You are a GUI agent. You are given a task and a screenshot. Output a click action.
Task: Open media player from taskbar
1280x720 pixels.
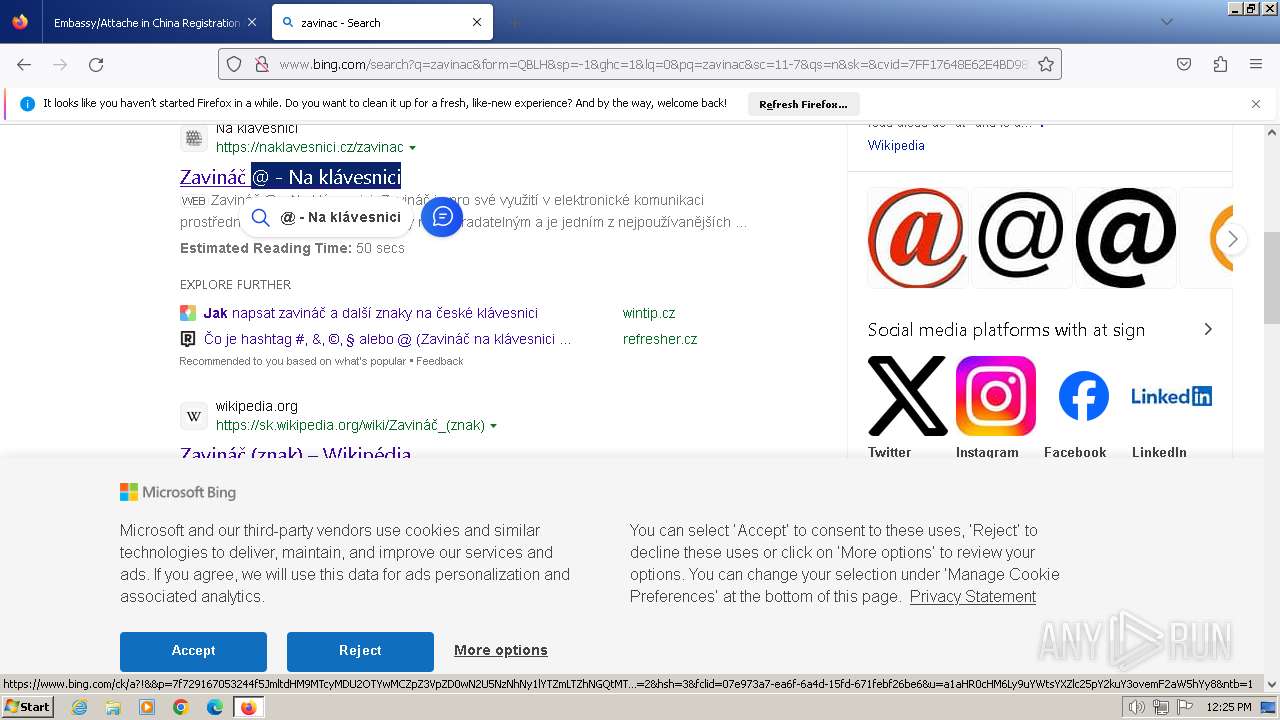tap(147, 707)
